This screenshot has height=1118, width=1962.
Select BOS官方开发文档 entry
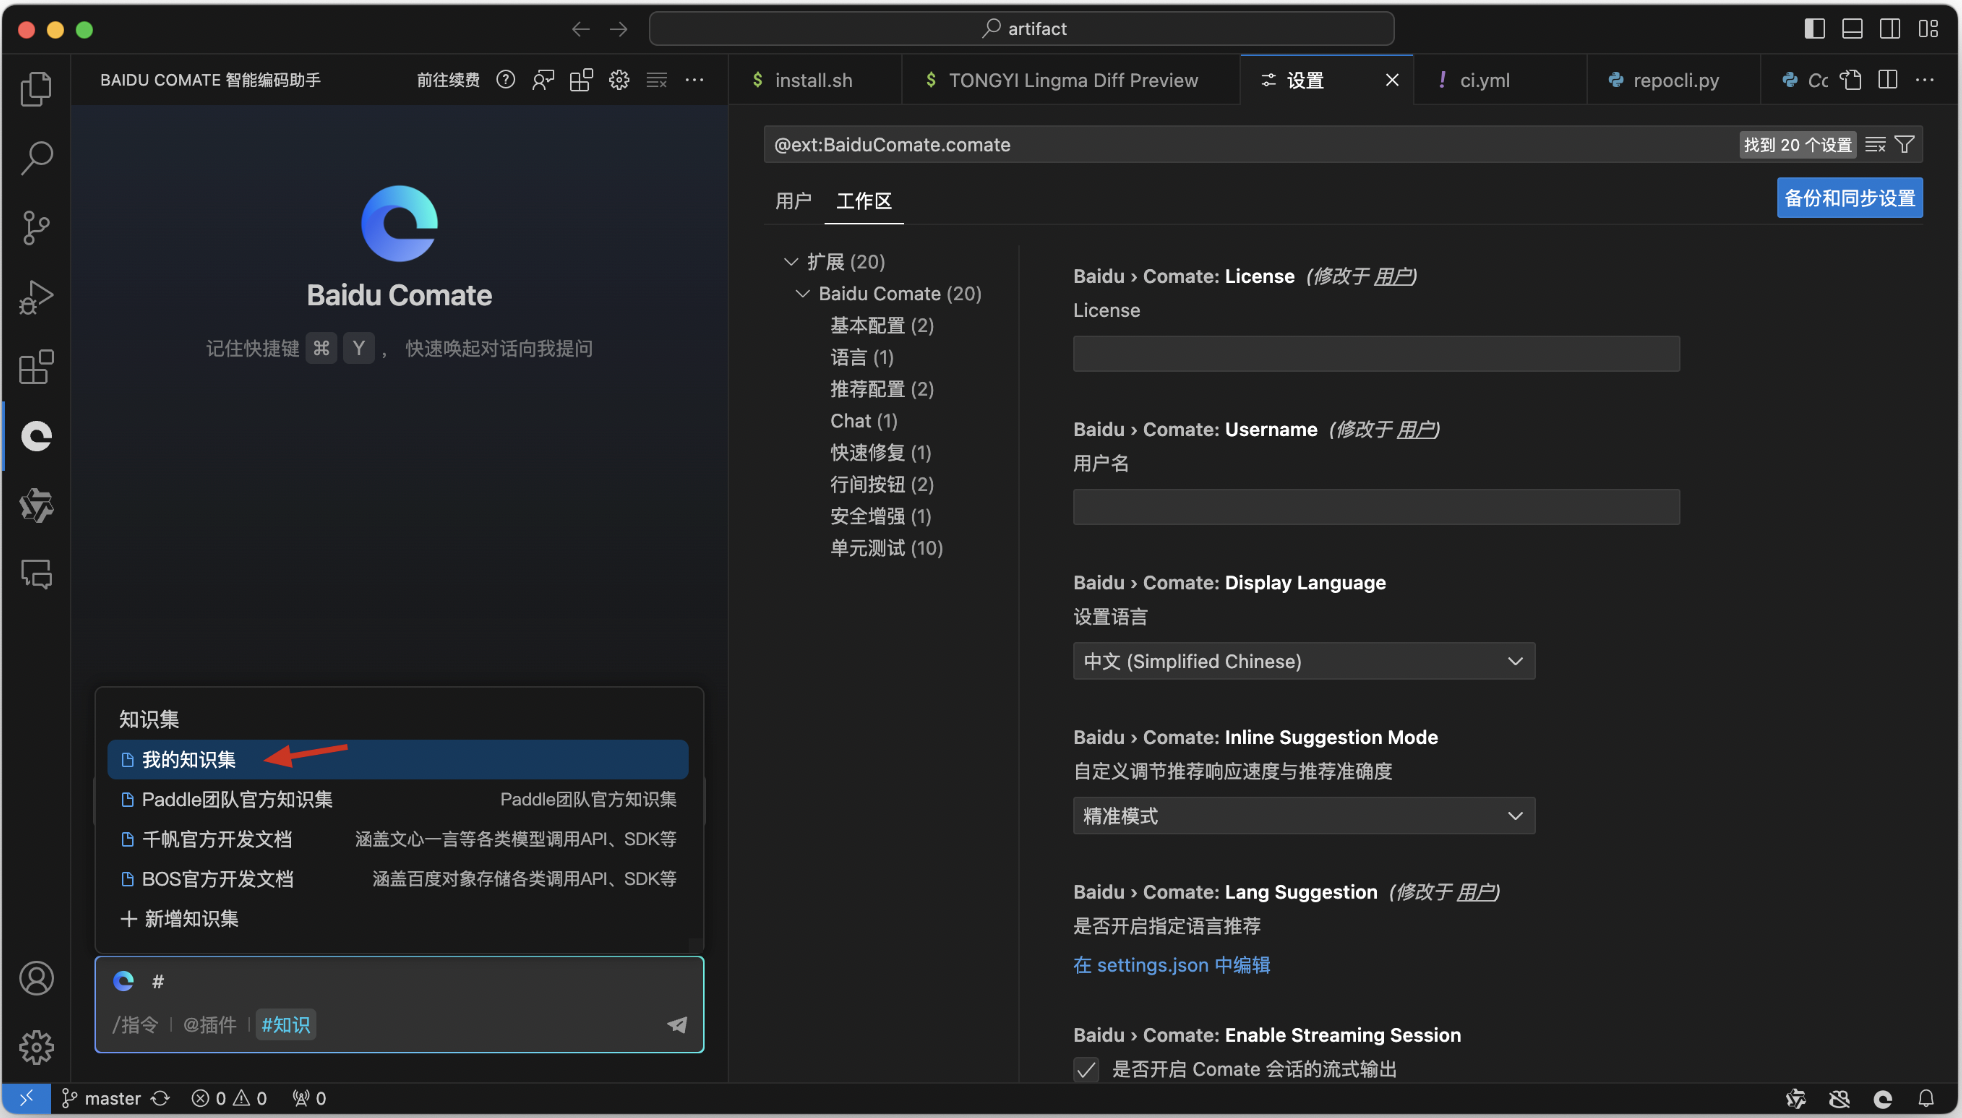point(399,879)
